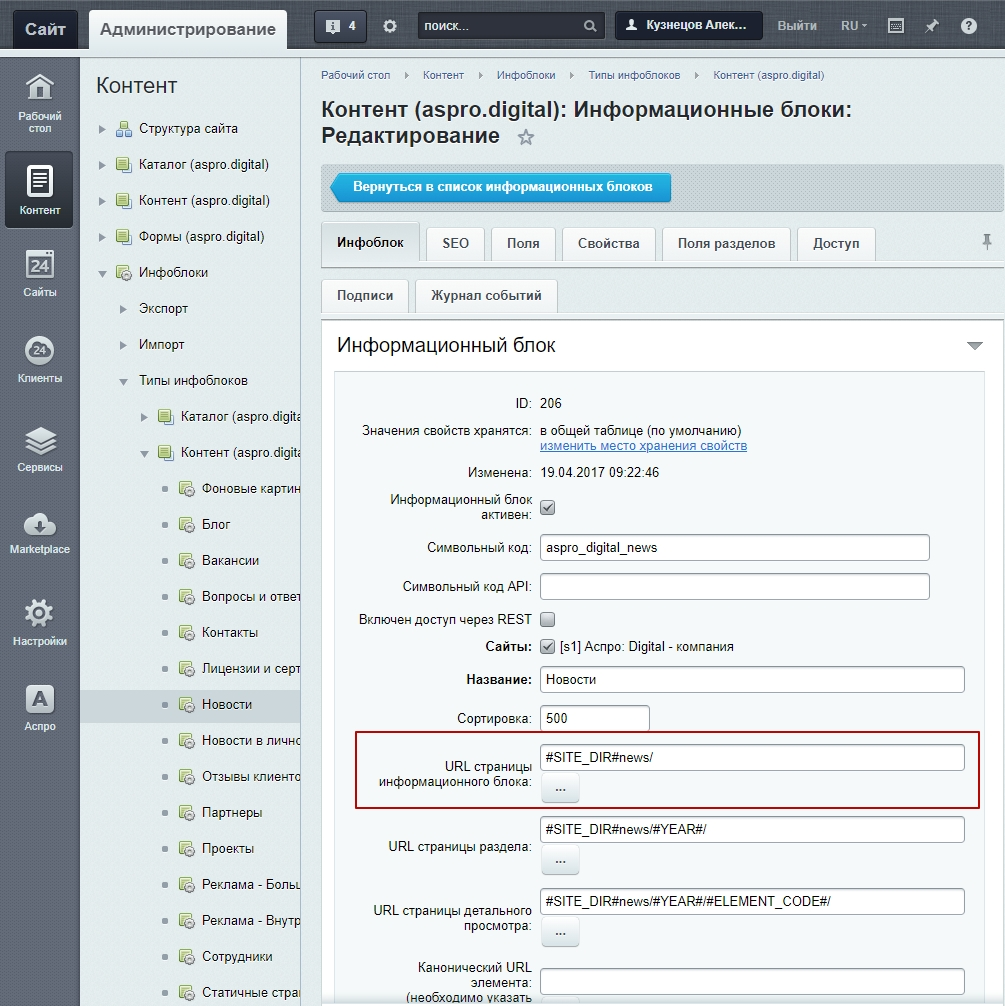Enable Включен доступ через REST checkbox
This screenshot has width=1005, height=1006.
[547, 619]
